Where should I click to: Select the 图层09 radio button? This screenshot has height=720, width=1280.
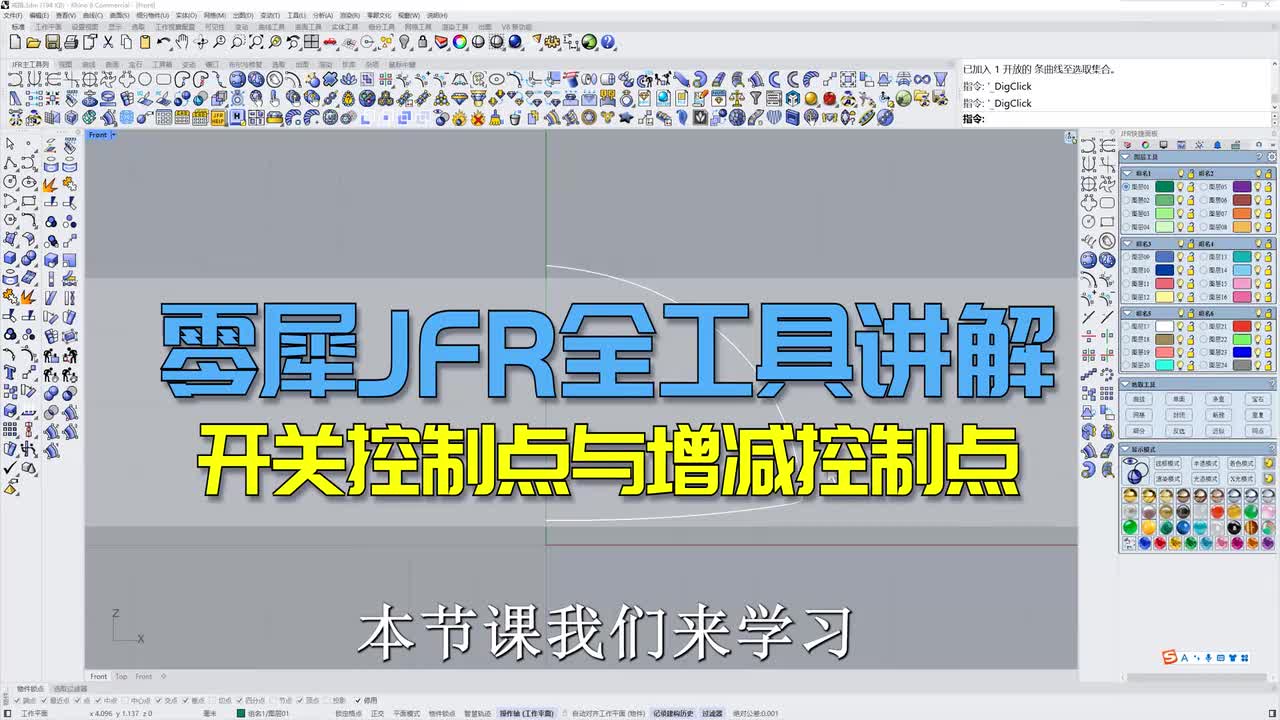tap(1126, 256)
